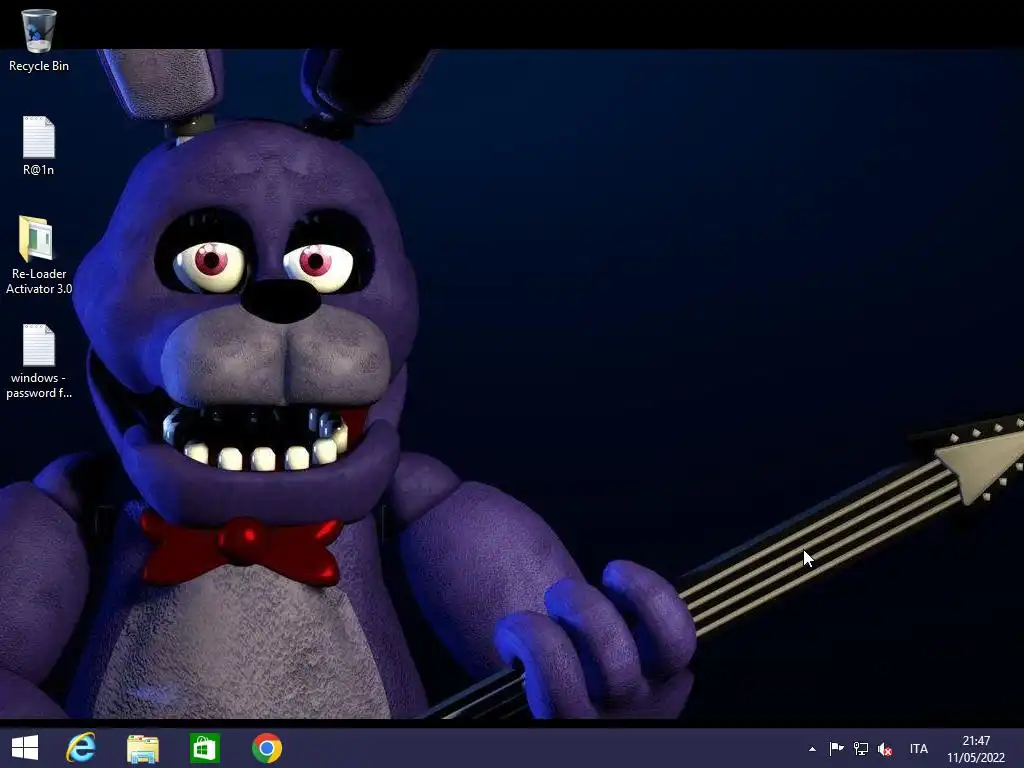Click the muted volume tray icon
1024x768 pixels.
click(885, 749)
